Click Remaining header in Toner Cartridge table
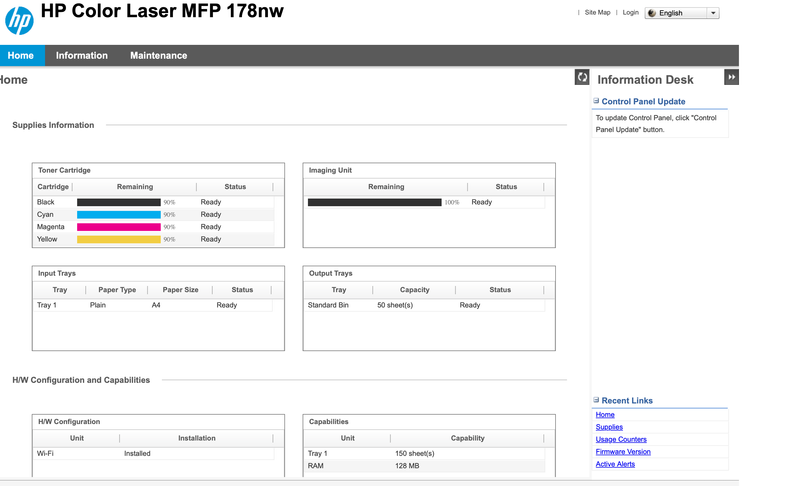 pos(135,186)
